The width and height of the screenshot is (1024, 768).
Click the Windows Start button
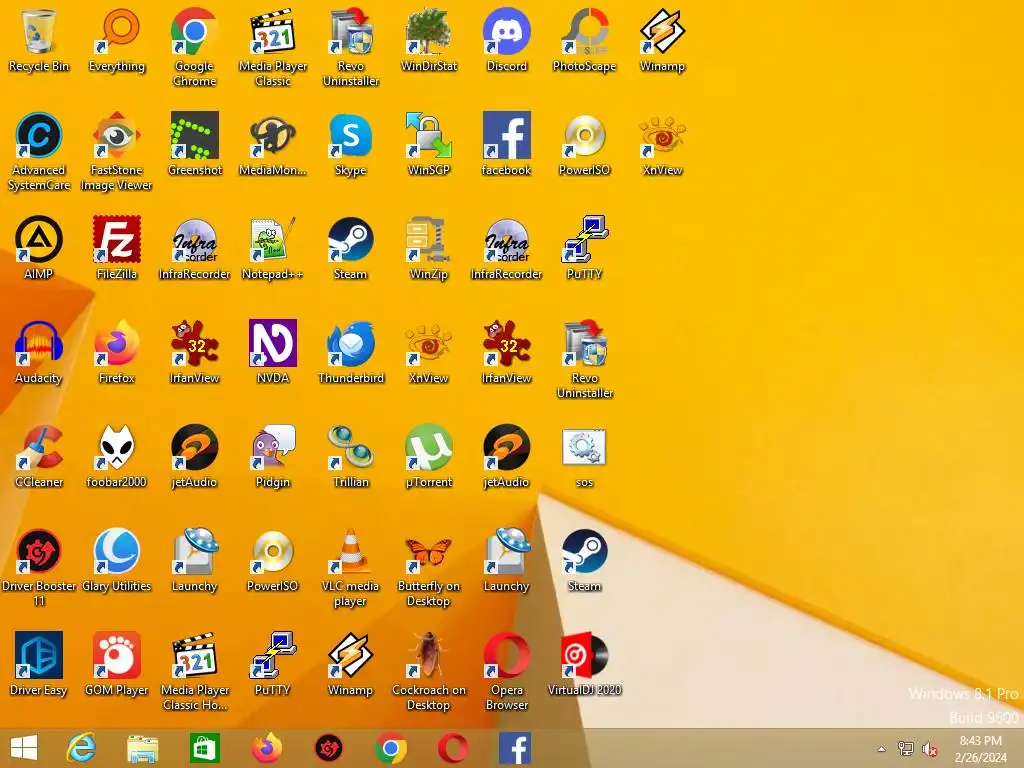(x=24, y=748)
